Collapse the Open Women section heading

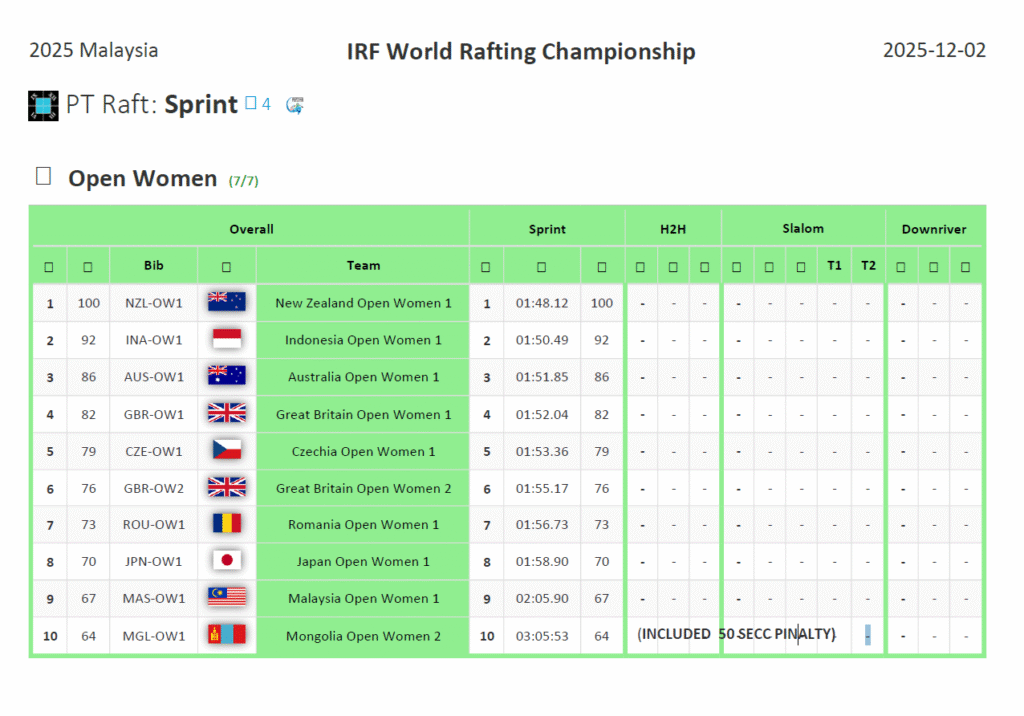click(x=43, y=177)
